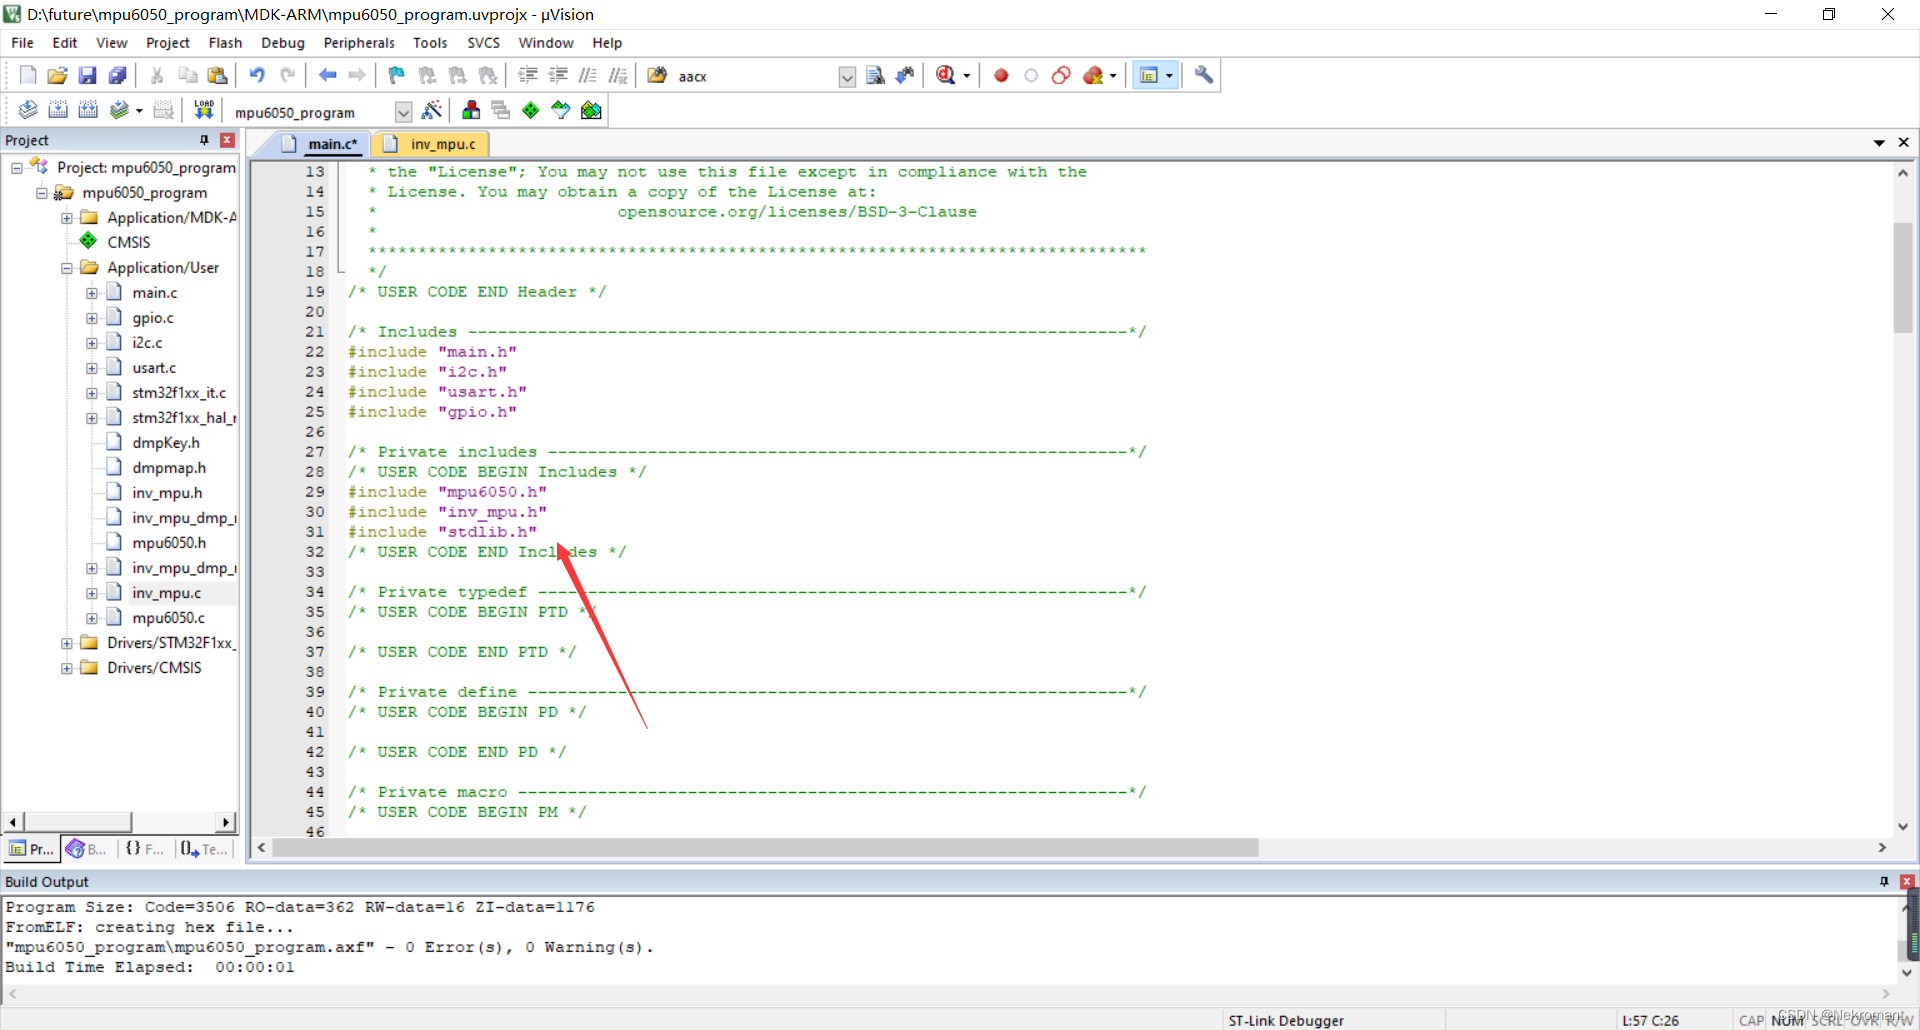Disable all breakpoints with the red circles icon
Viewport: 1920px width, 1030px height.
[1061, 75]
